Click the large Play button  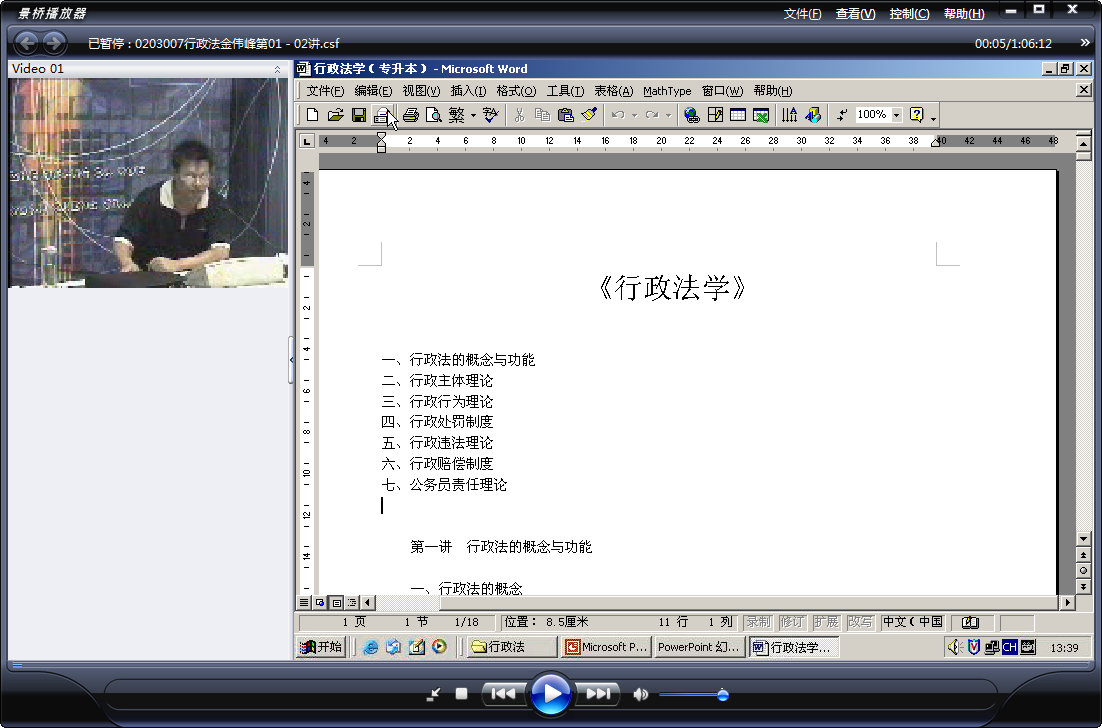[x=550, y=694]
